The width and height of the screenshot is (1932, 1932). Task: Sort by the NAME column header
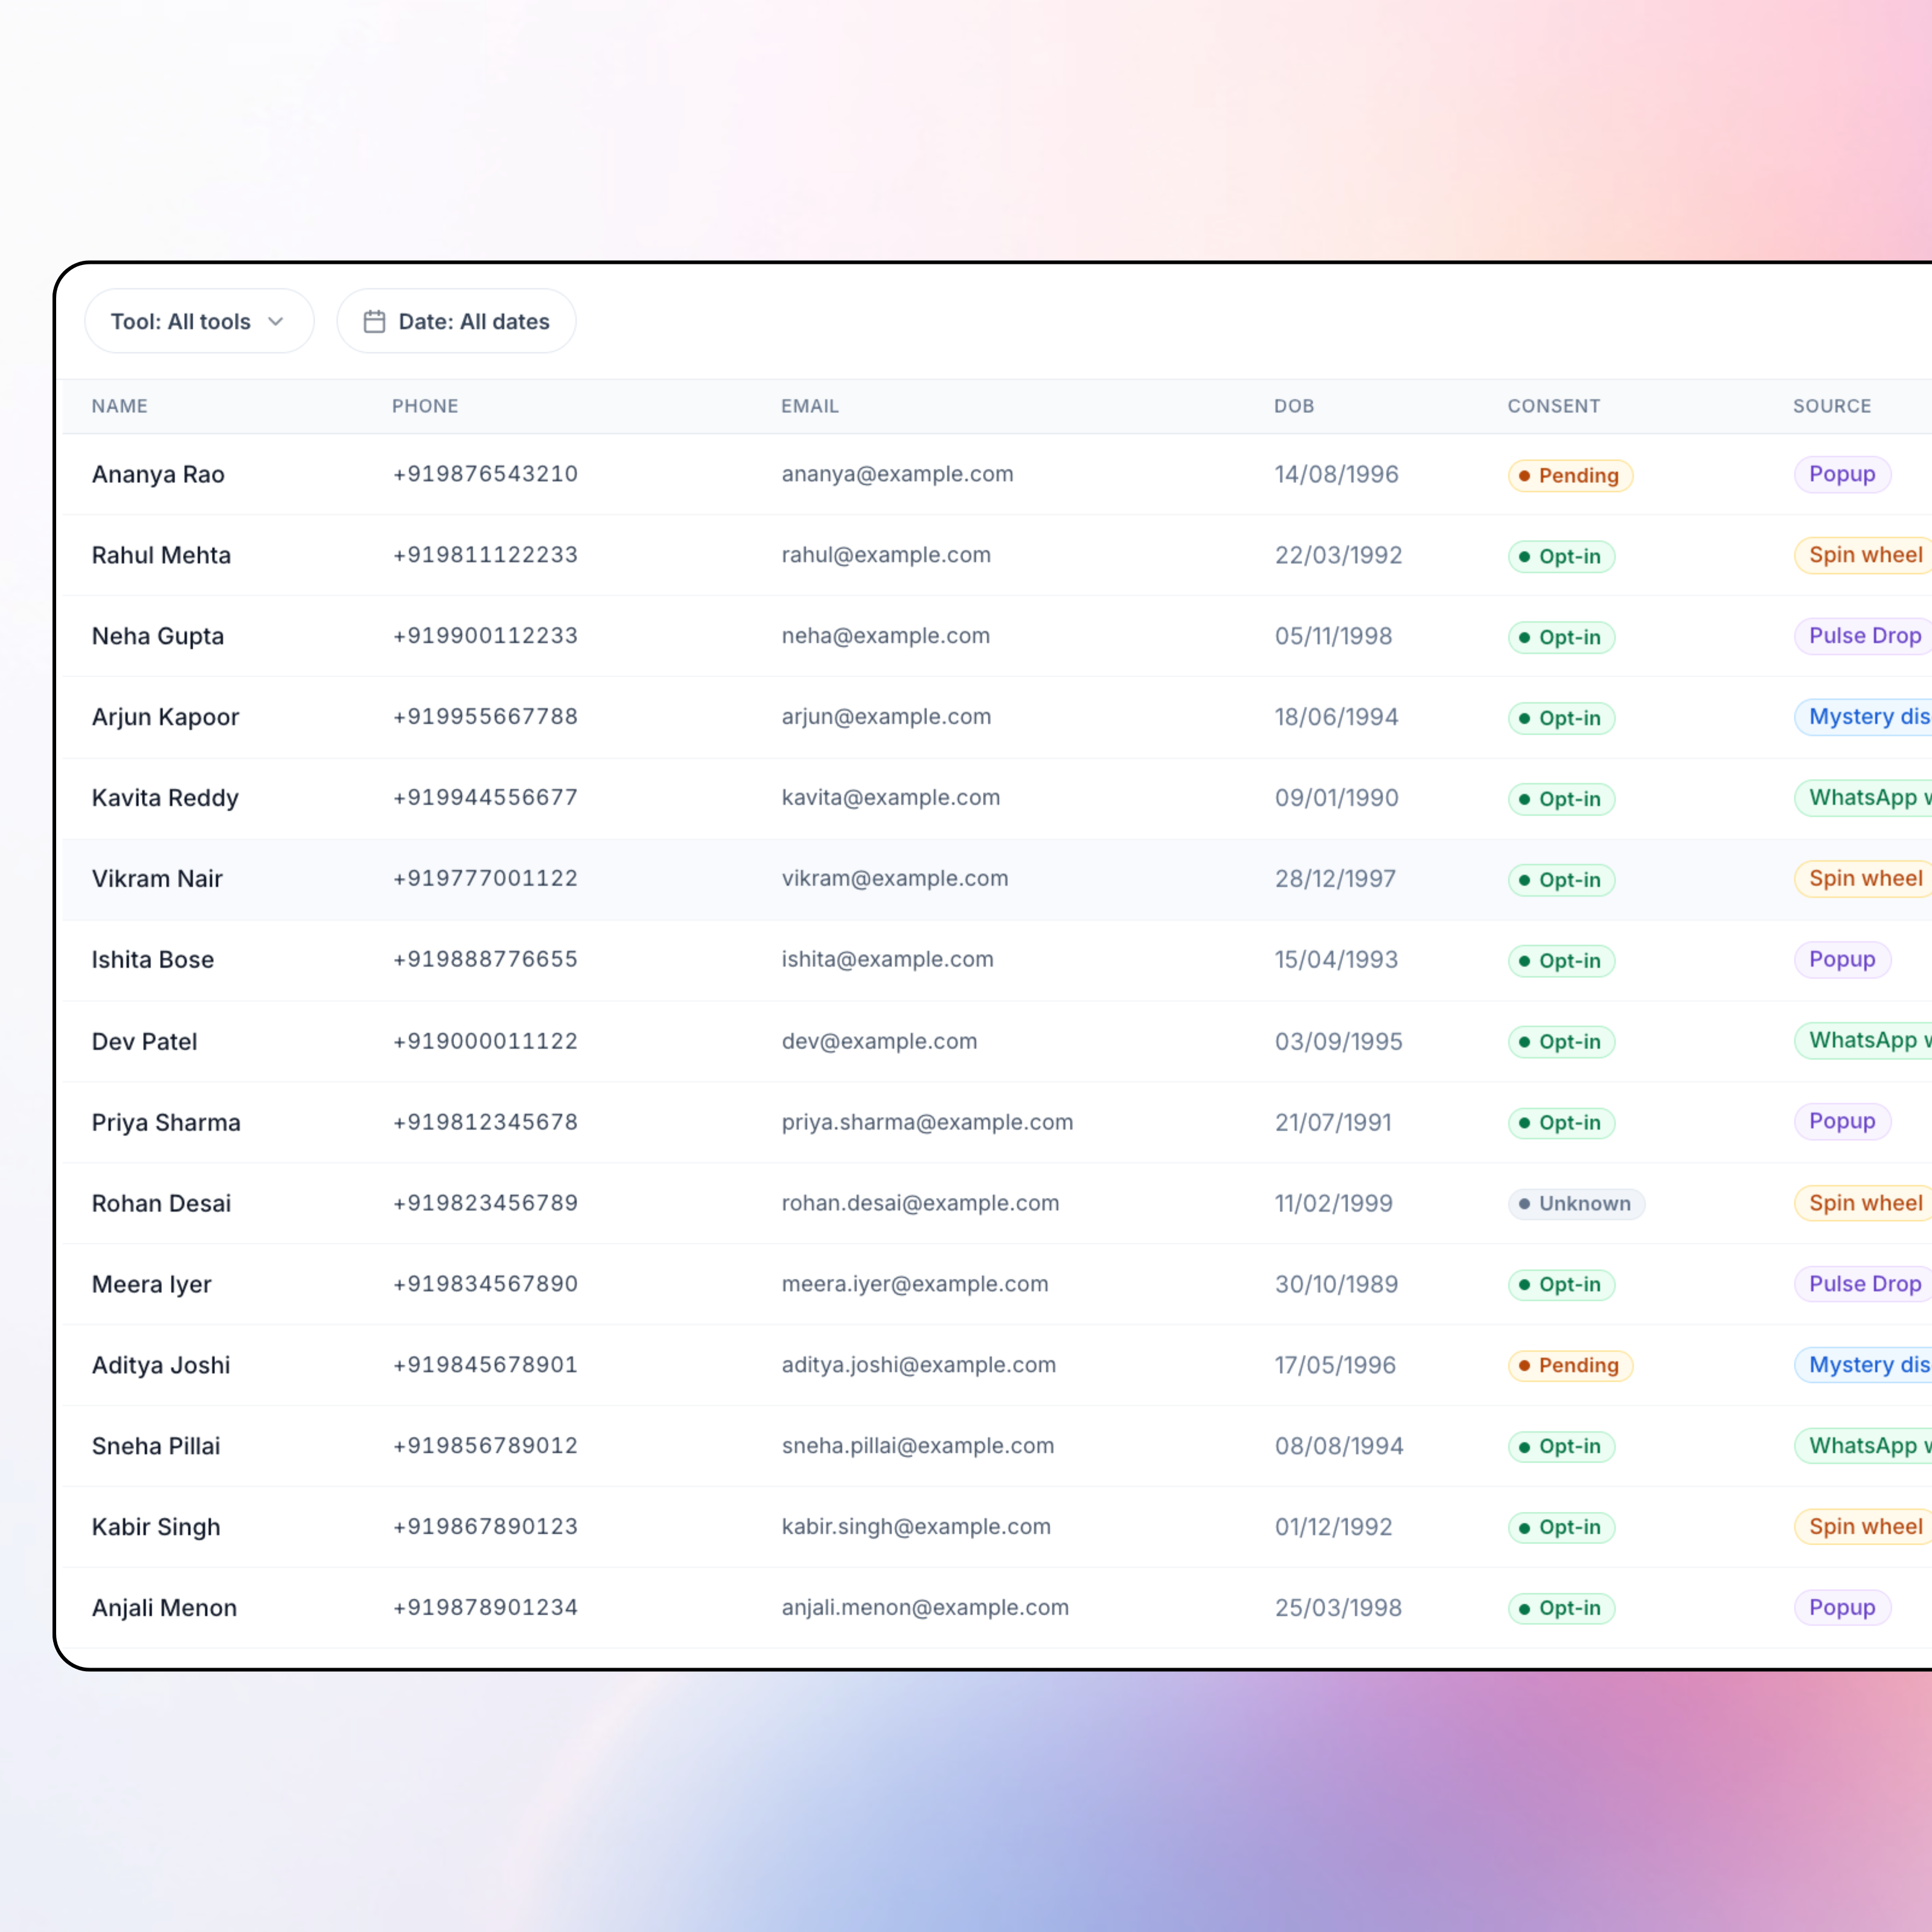[x=120, y=406]
